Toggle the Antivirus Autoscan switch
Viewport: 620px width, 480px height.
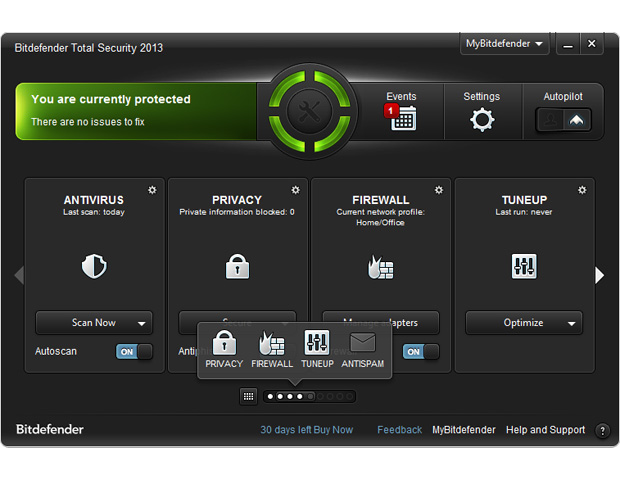click(134, 351)
